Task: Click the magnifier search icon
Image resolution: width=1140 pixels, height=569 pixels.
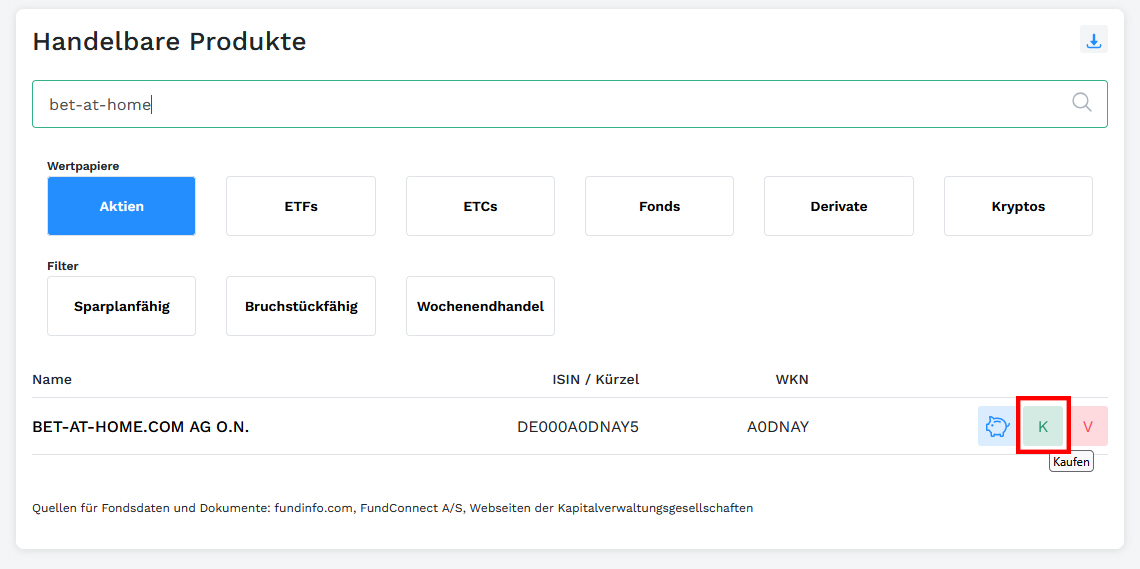Action: [1081, 102]
